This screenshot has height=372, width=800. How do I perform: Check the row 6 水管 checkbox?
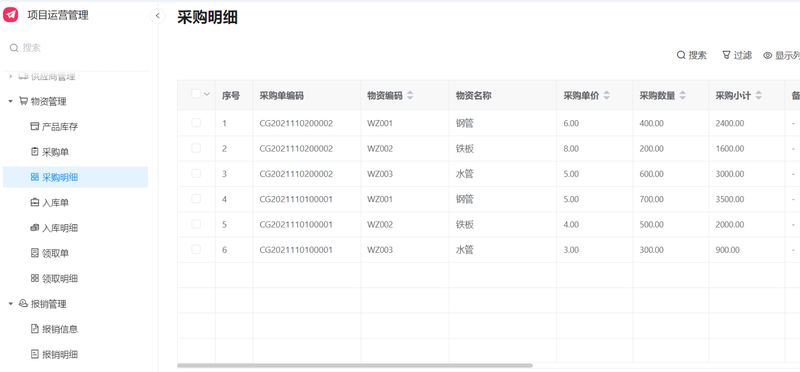coord(196,250)
